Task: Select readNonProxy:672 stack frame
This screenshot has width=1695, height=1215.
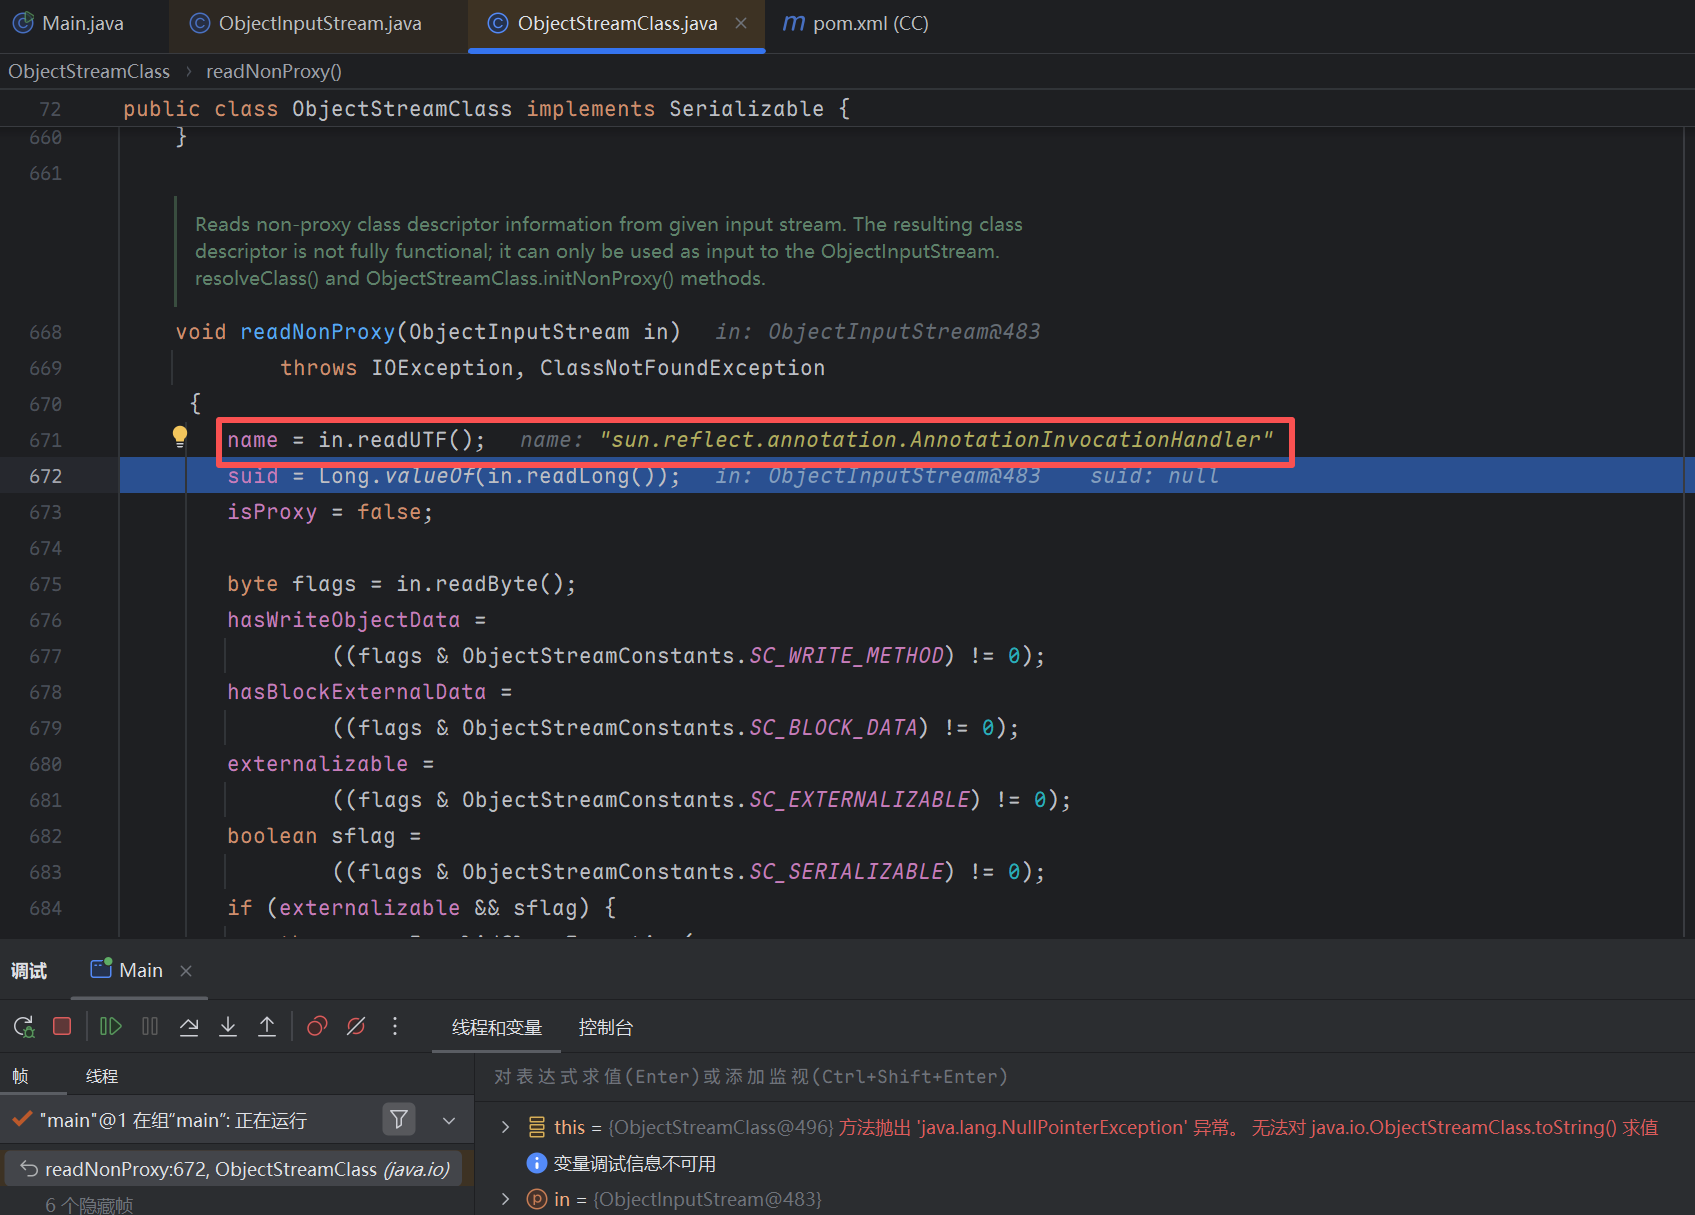Action: coord(235,1169)
